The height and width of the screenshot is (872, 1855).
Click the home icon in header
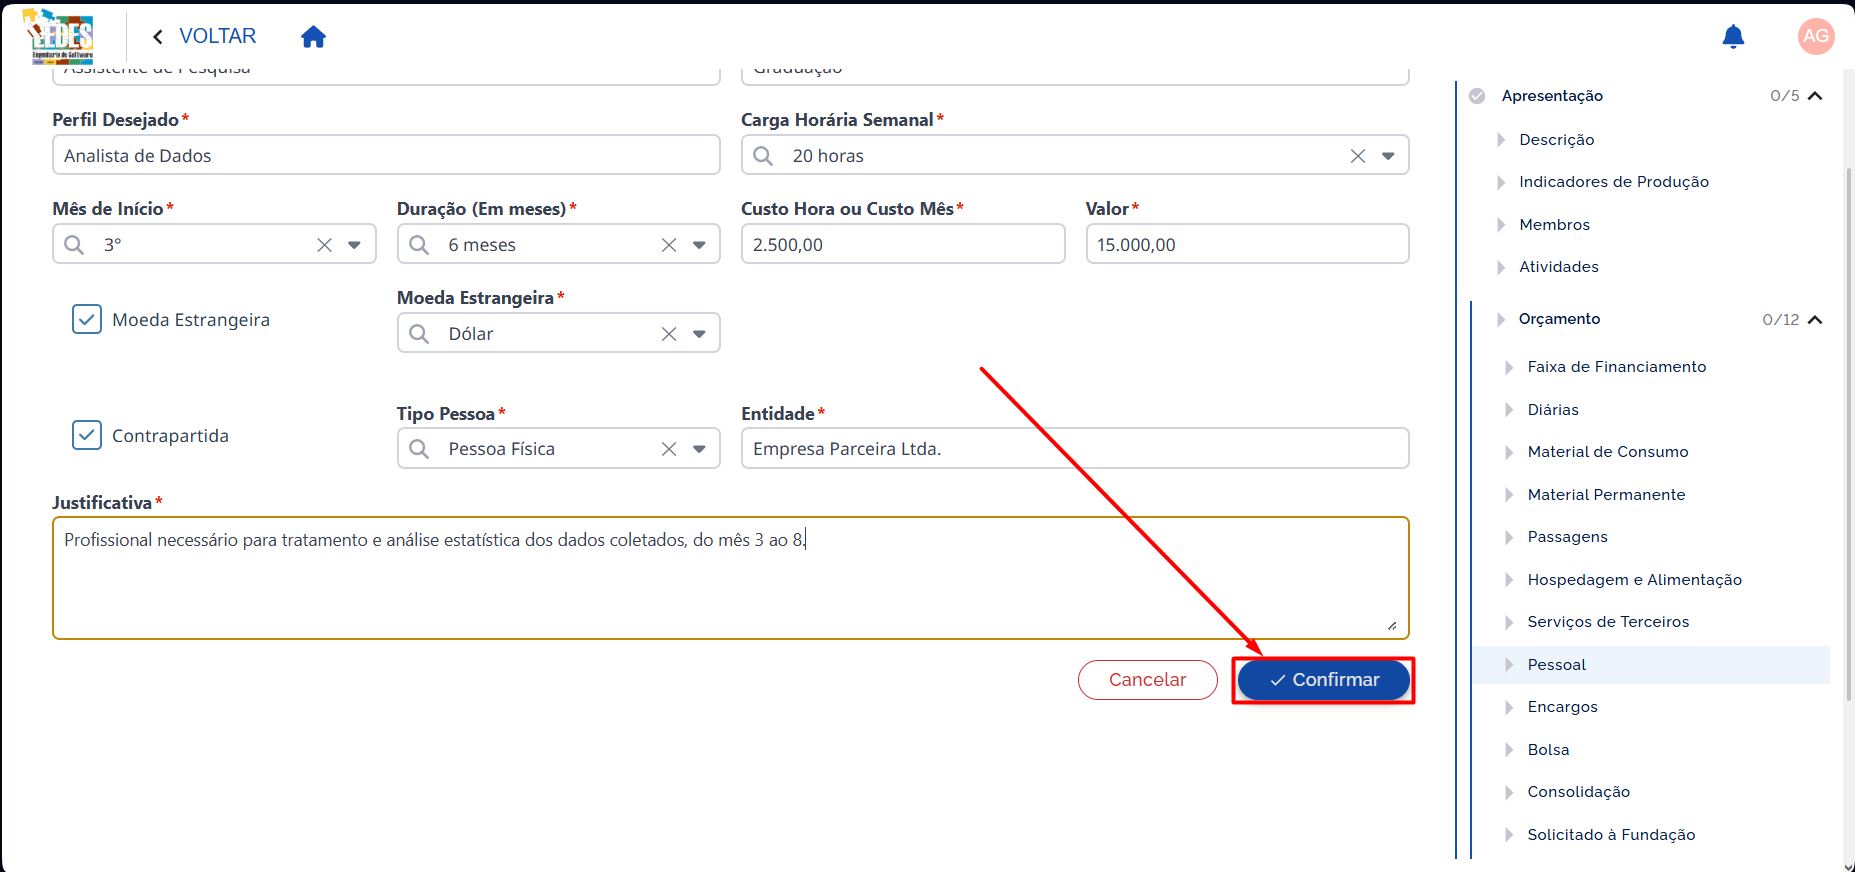(313, 37)
